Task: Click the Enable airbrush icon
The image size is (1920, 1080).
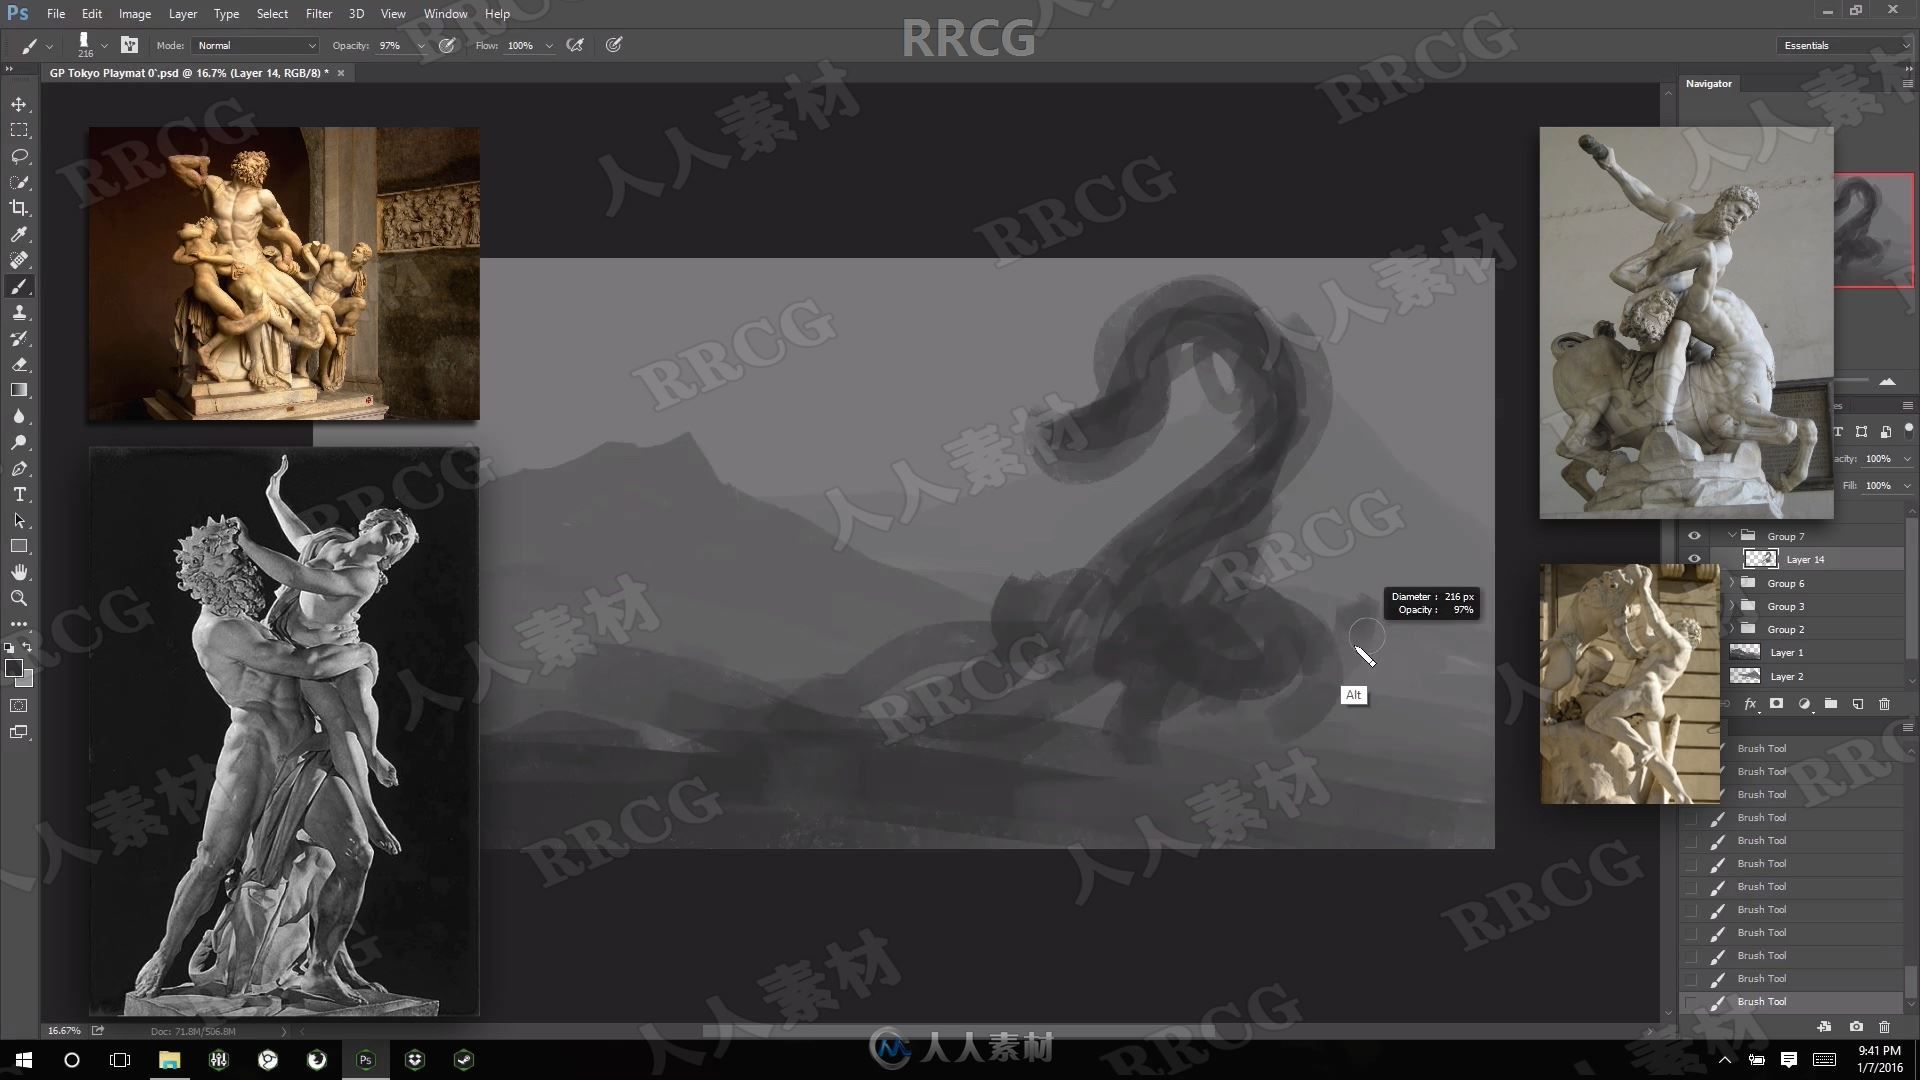Action: pos(575,45)
